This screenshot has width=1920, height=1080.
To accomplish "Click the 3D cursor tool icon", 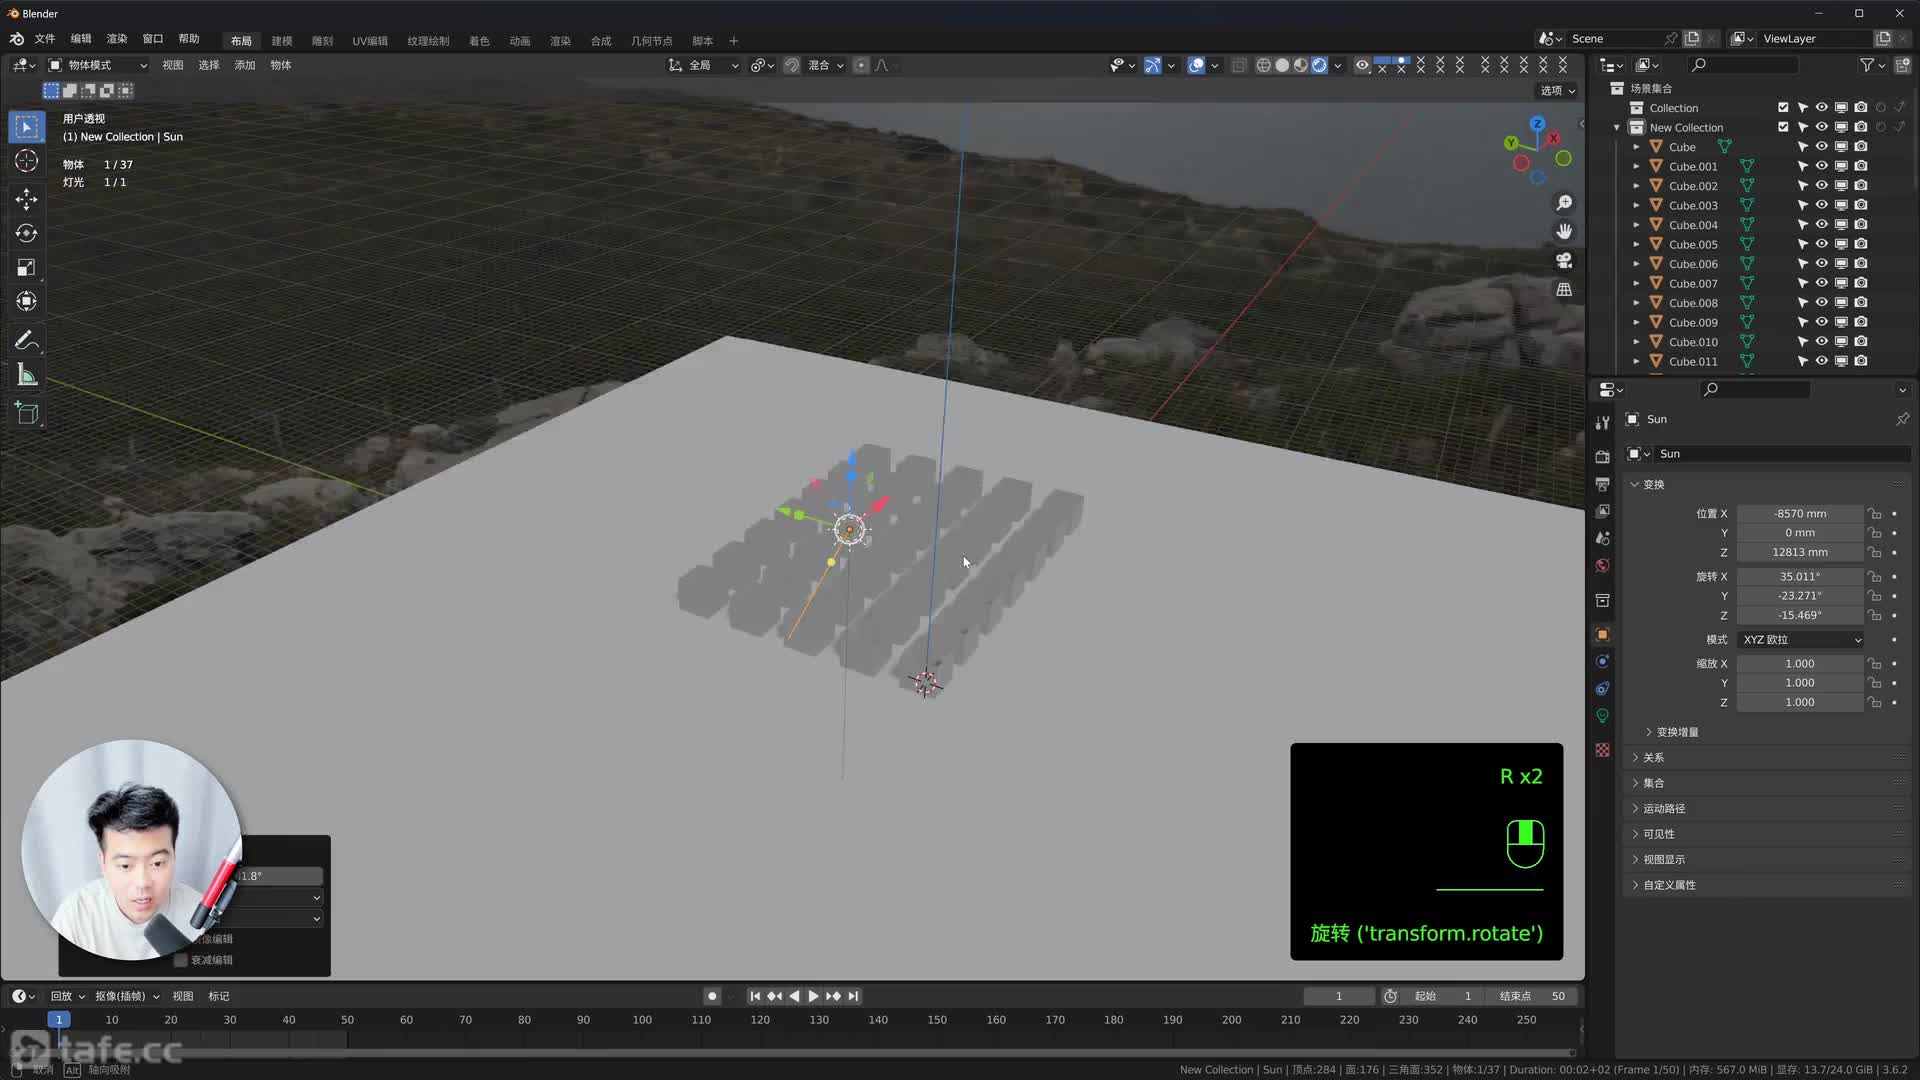I will pyautogui.click(x=27, y=161).
